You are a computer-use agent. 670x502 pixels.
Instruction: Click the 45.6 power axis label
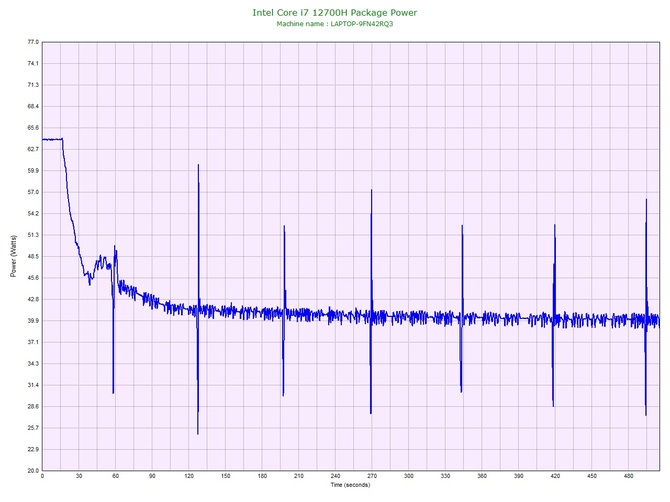(33, 278)
